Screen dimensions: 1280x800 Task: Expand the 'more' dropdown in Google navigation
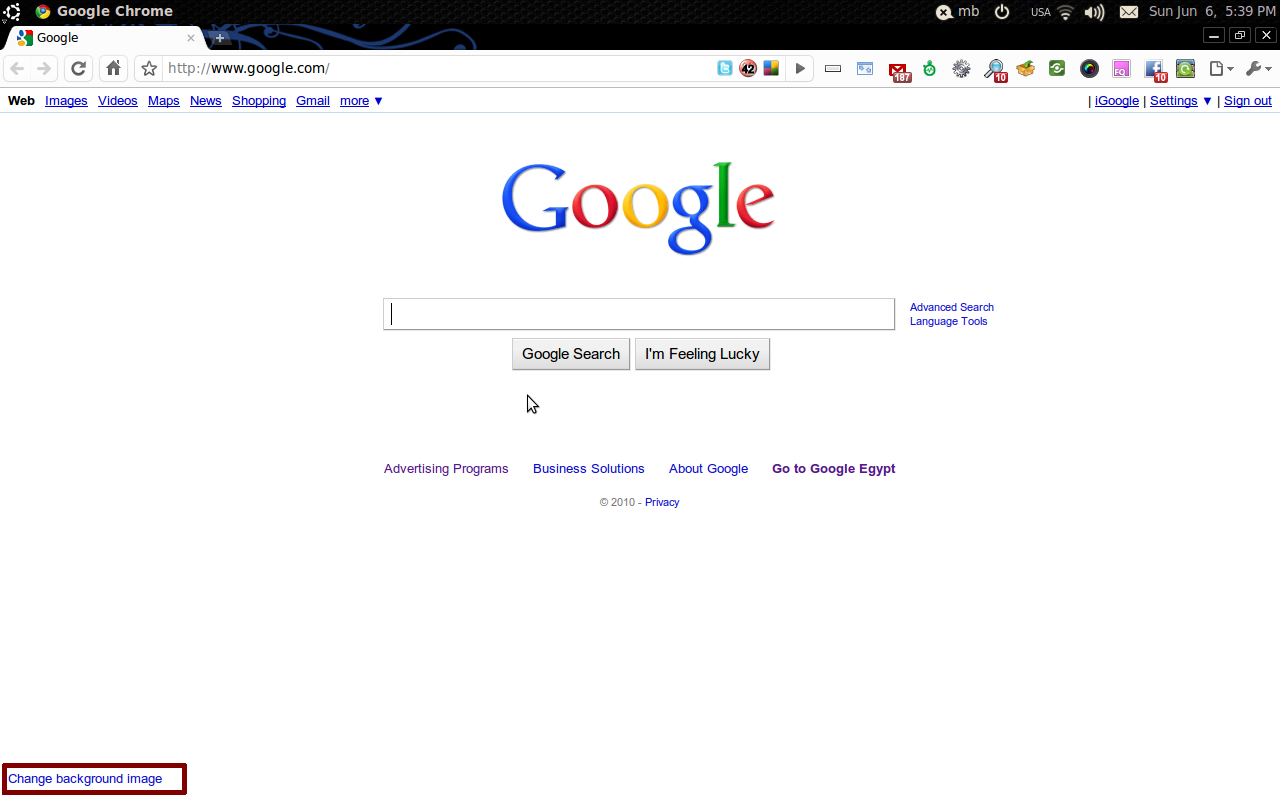[361, 101]
